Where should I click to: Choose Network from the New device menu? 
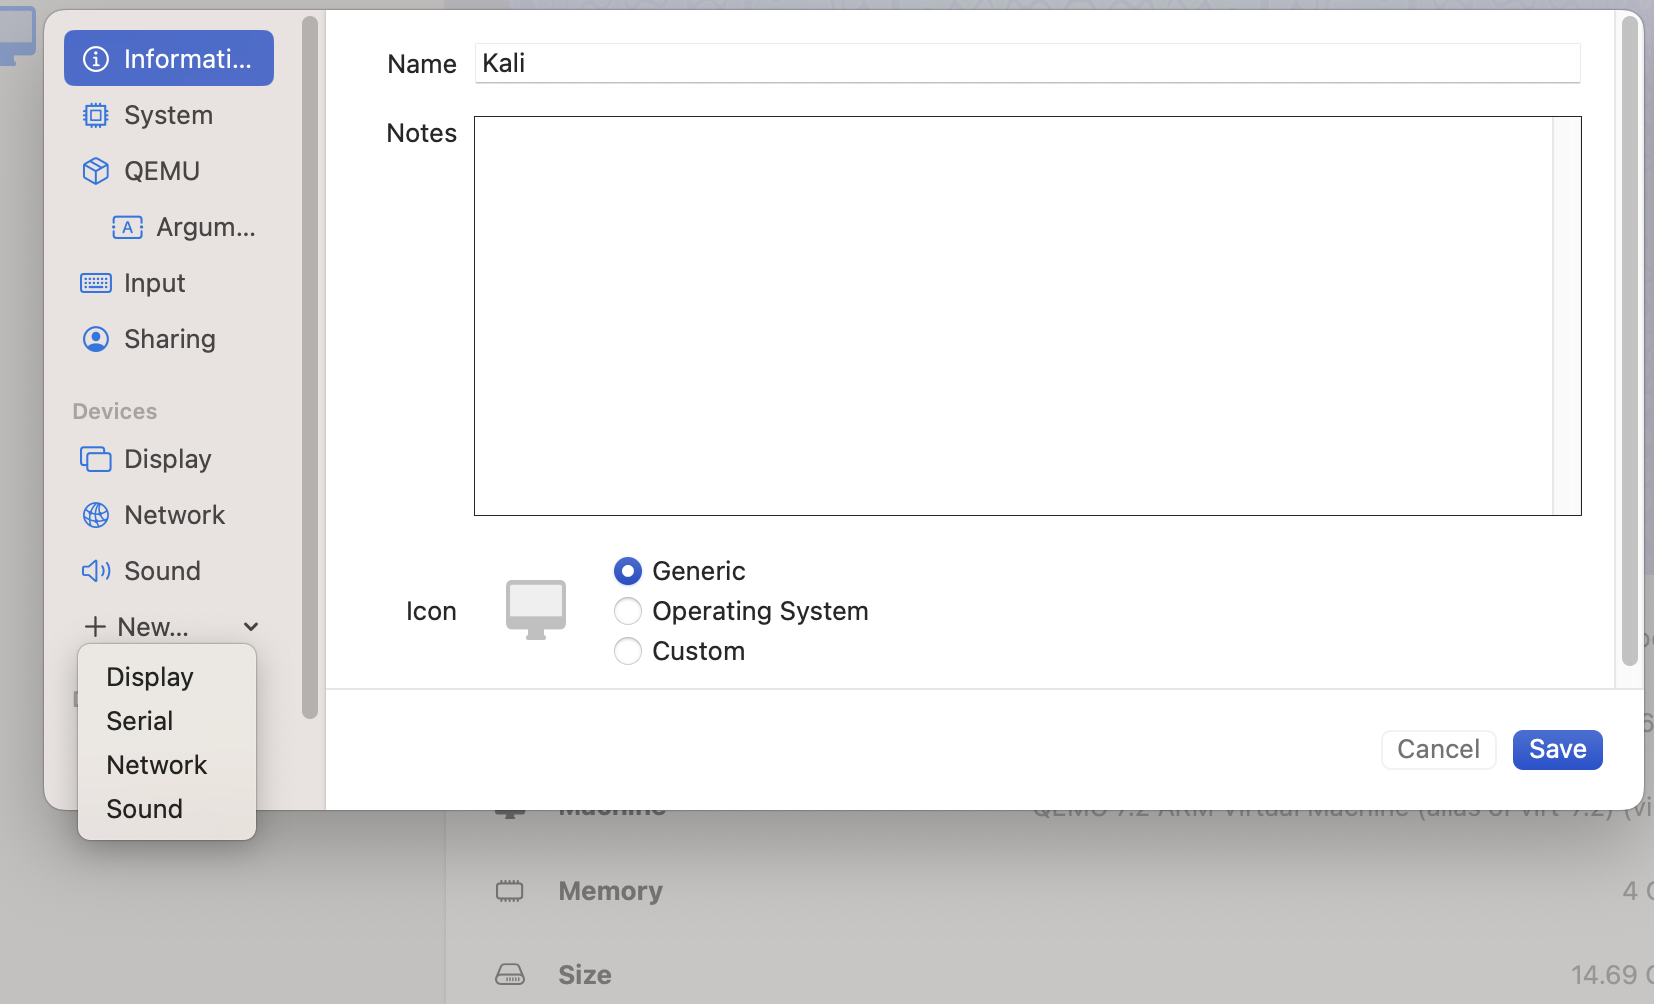pyautogui.click(x=157, y=765)
